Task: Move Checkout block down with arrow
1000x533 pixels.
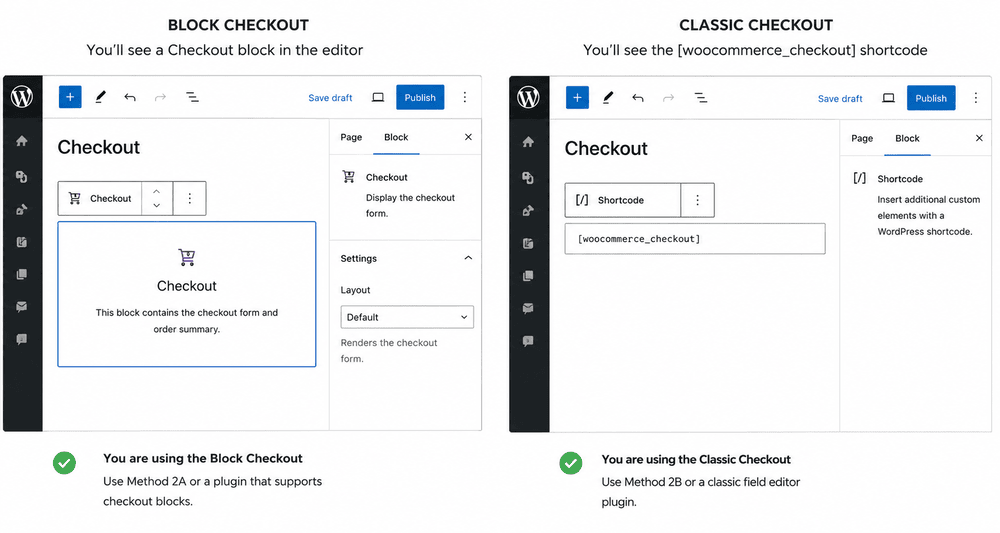Action: (157, 205)
